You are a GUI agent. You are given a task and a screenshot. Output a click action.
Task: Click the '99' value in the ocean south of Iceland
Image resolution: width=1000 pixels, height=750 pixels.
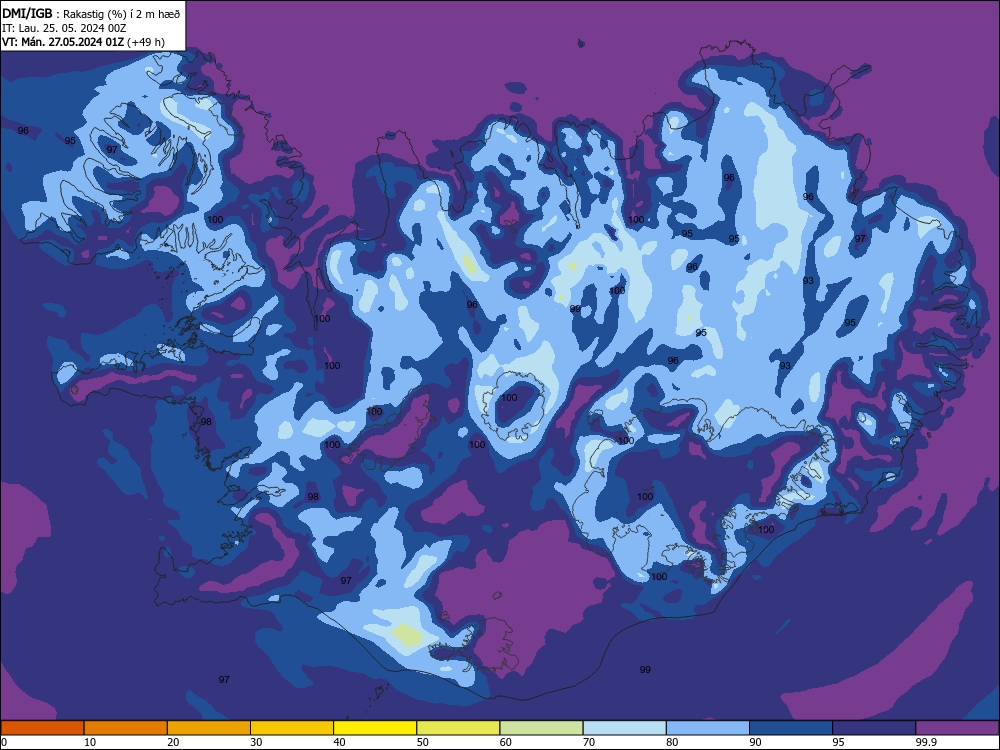645,669
